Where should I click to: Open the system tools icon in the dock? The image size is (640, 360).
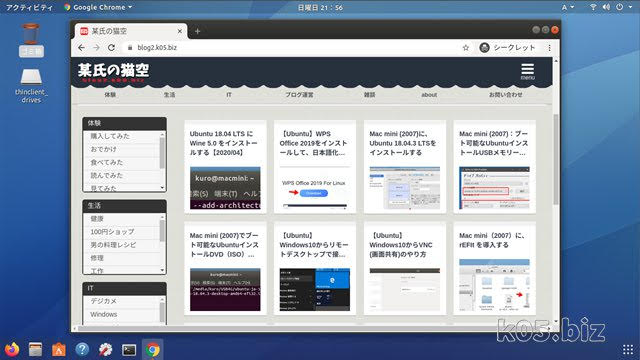point(105,350)
